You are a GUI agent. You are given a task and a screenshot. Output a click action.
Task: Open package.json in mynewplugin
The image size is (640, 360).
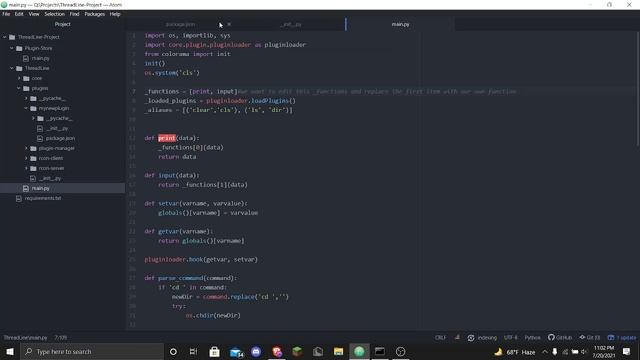click(x=60, y=138)
